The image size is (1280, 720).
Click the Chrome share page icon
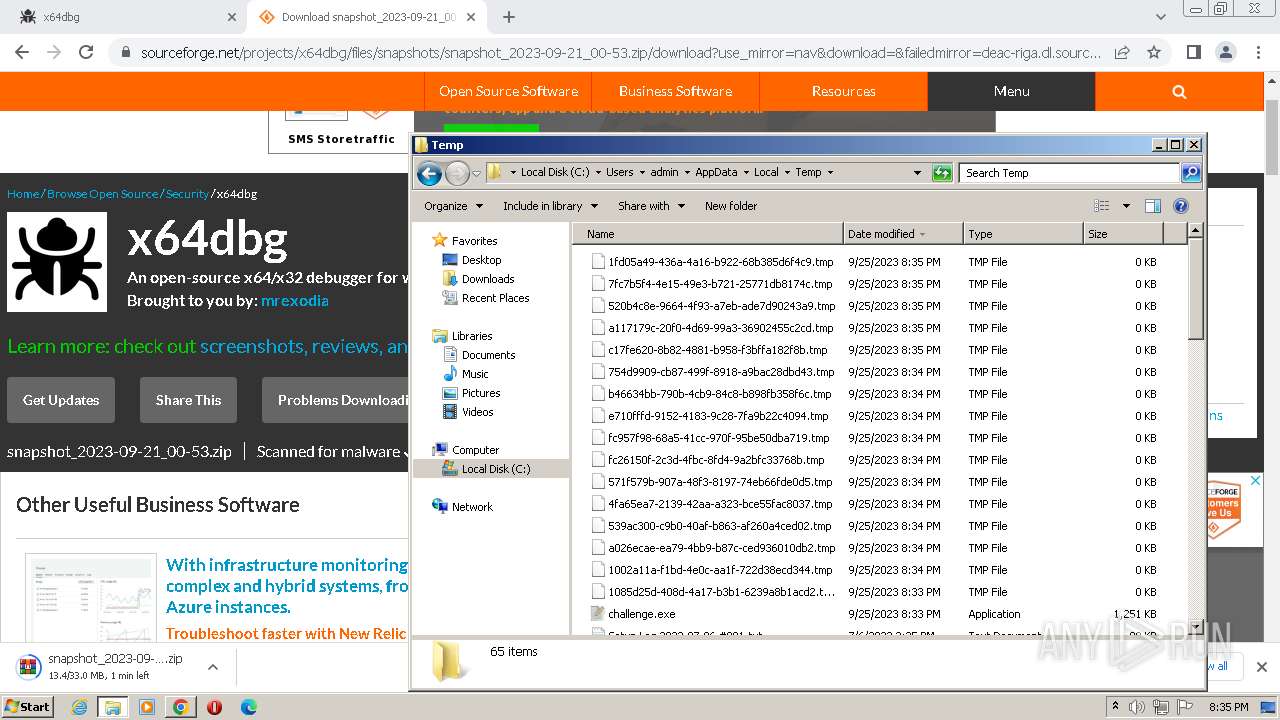pos(1122,52)
